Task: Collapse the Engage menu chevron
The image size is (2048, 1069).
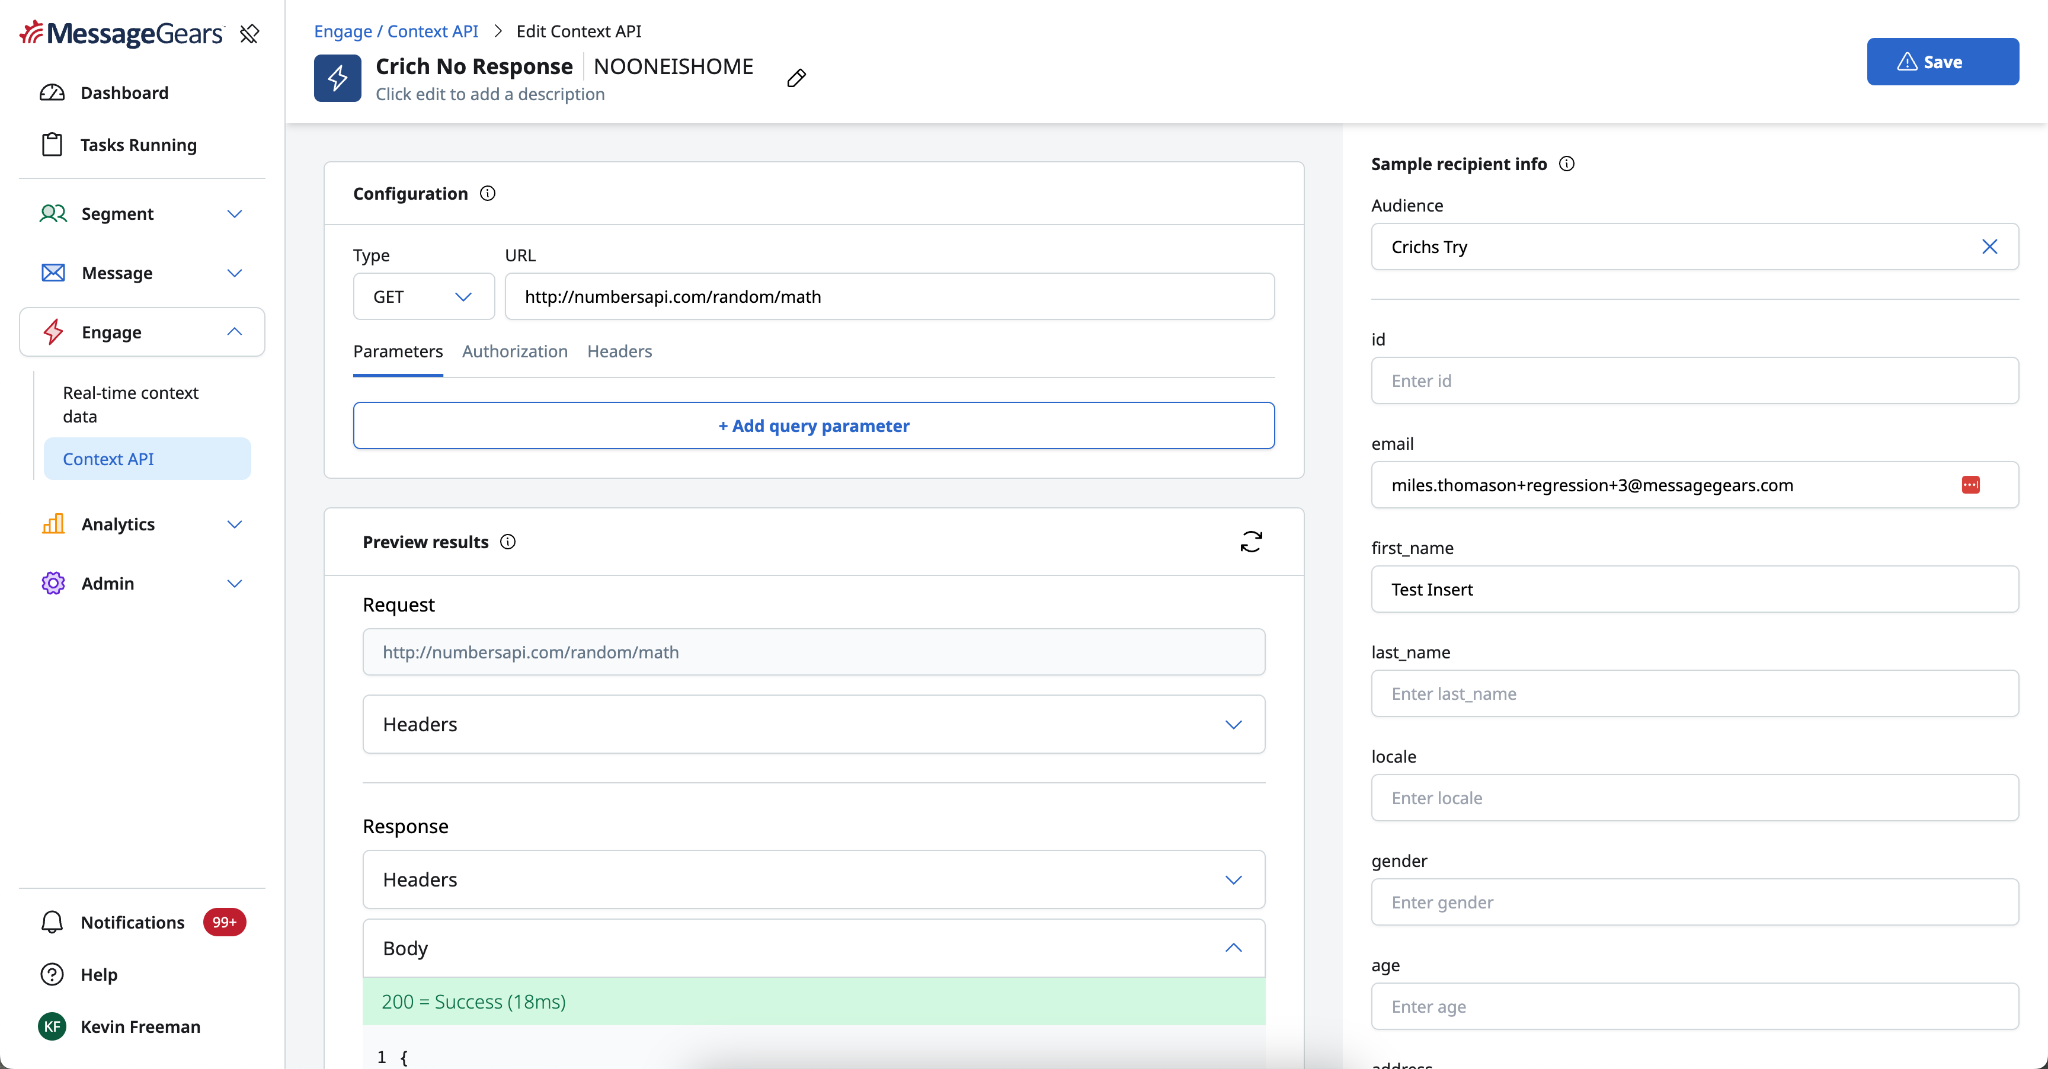Action: pyautogui.click(x=235, y=332)
